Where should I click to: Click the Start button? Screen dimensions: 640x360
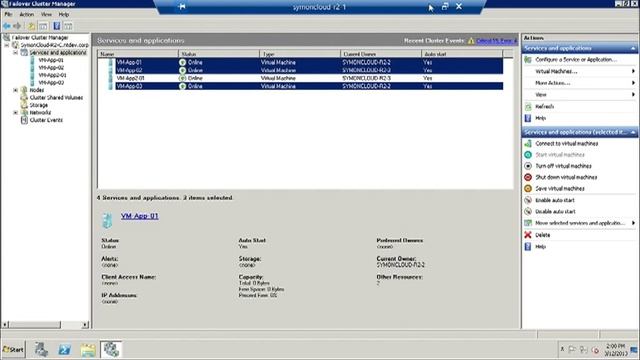click(x=13, y=349)
